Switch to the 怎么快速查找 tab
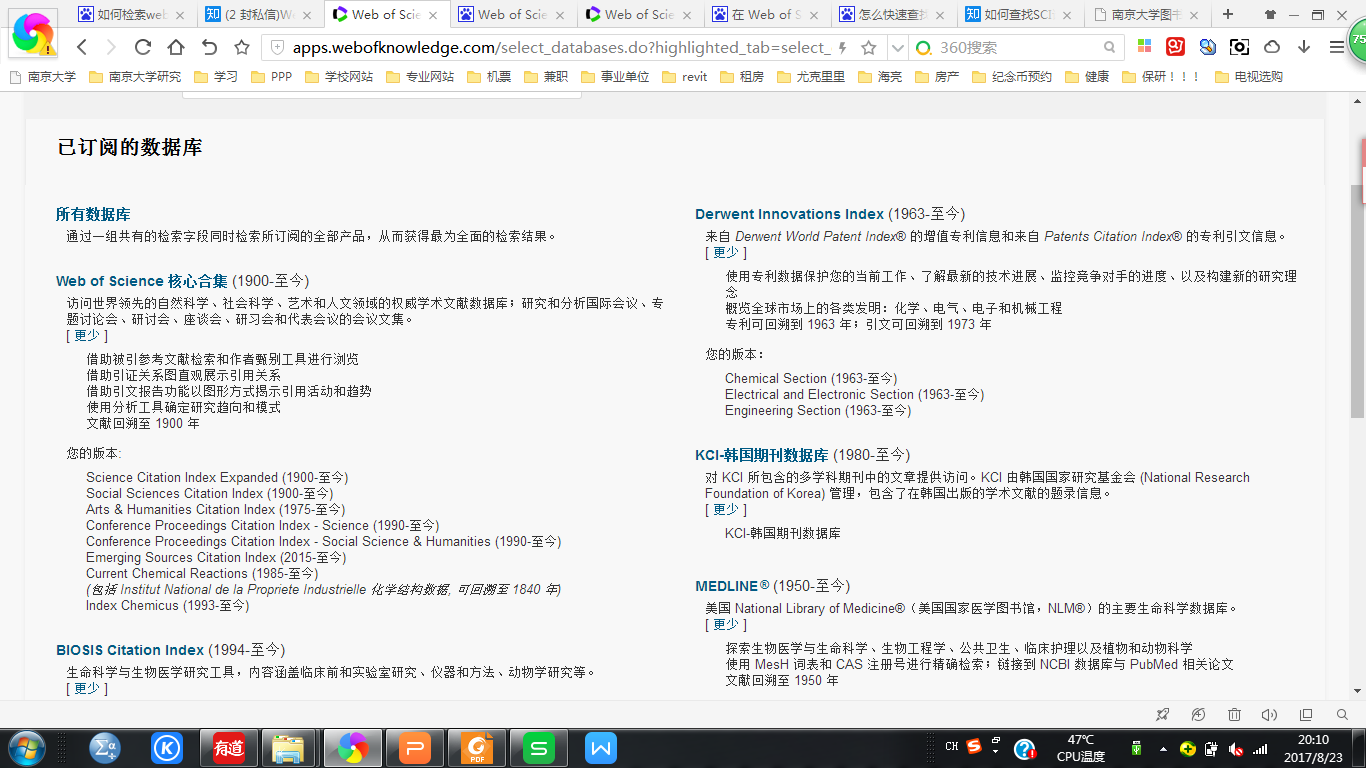This screenshot has height=768, width=1366. point(892,14)
